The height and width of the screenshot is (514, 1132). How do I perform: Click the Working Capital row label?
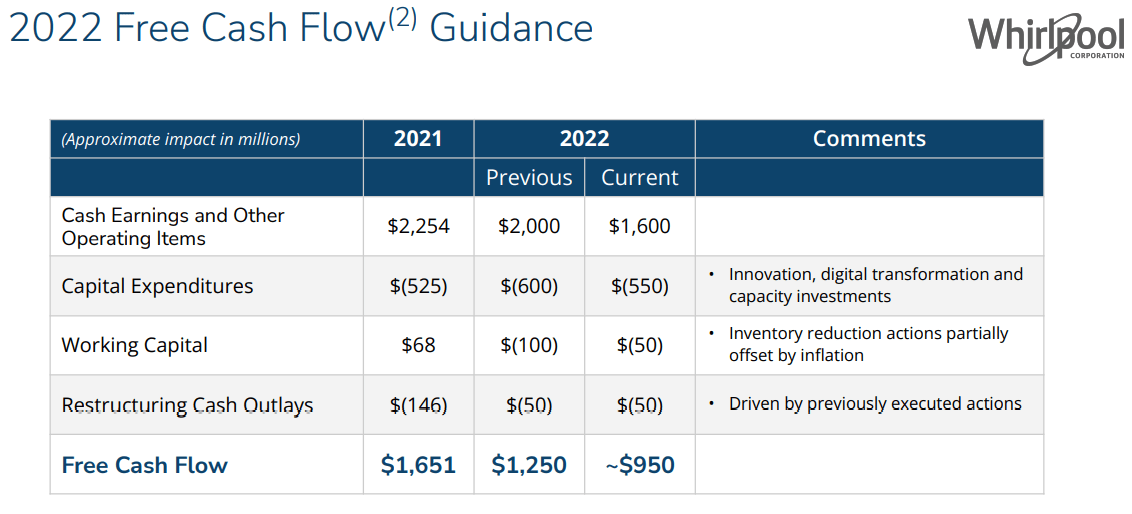(x=135, y=345)
